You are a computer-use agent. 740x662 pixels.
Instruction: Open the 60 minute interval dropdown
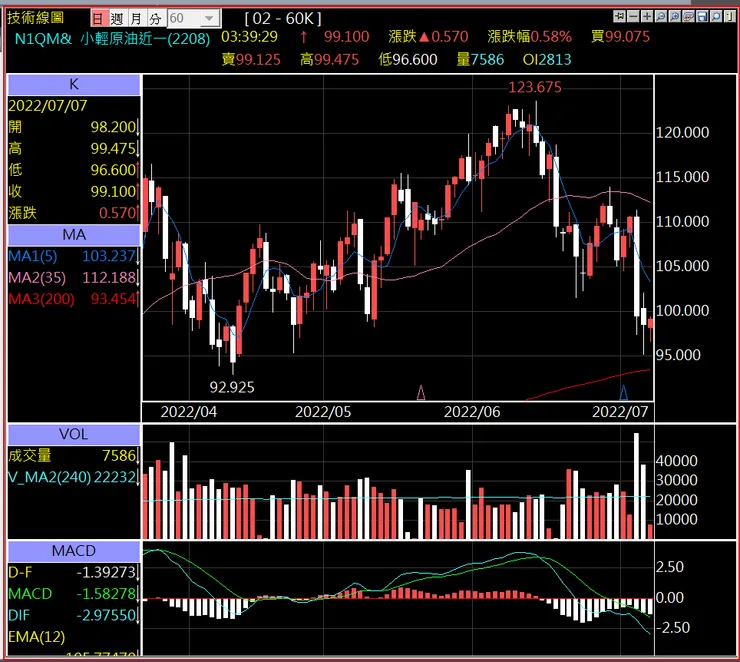pyautogui.click(x=209, y=18)
